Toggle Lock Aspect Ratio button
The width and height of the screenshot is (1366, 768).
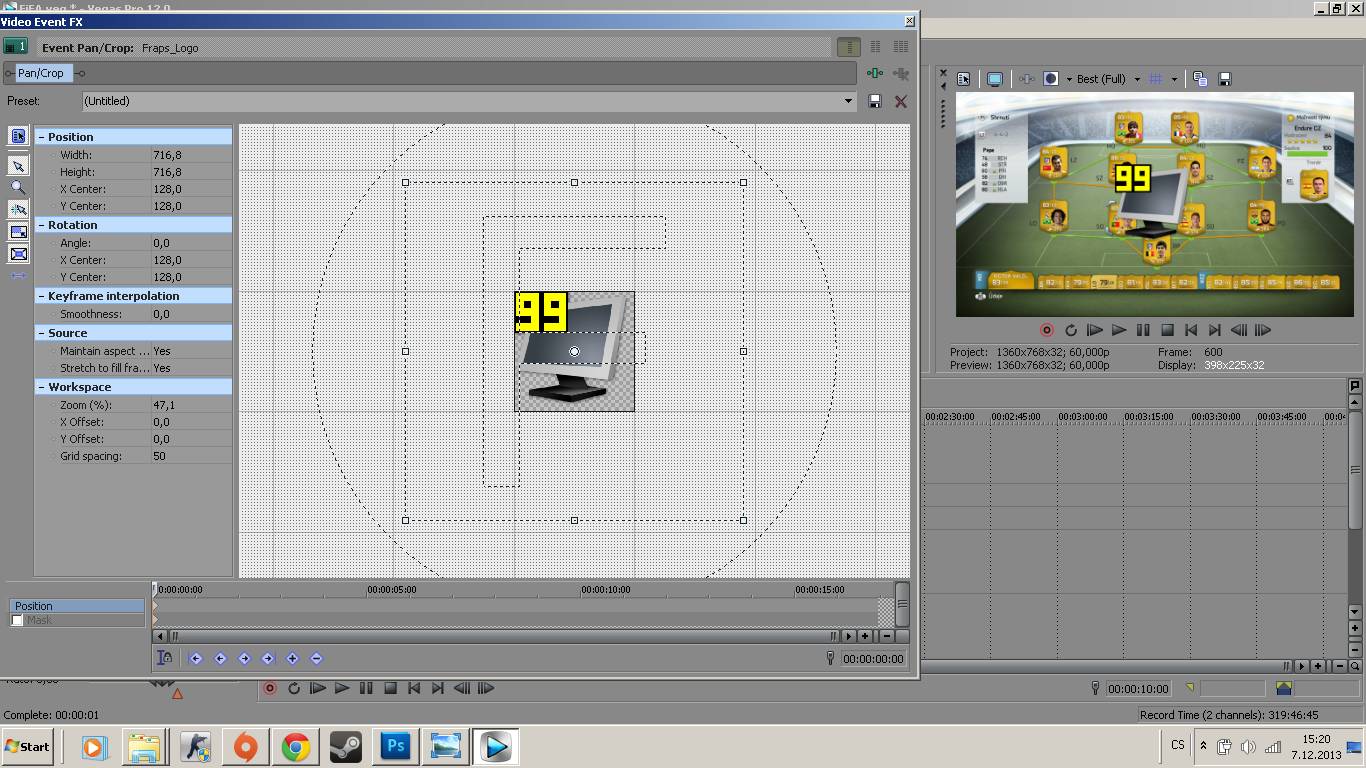click(18, 231)
